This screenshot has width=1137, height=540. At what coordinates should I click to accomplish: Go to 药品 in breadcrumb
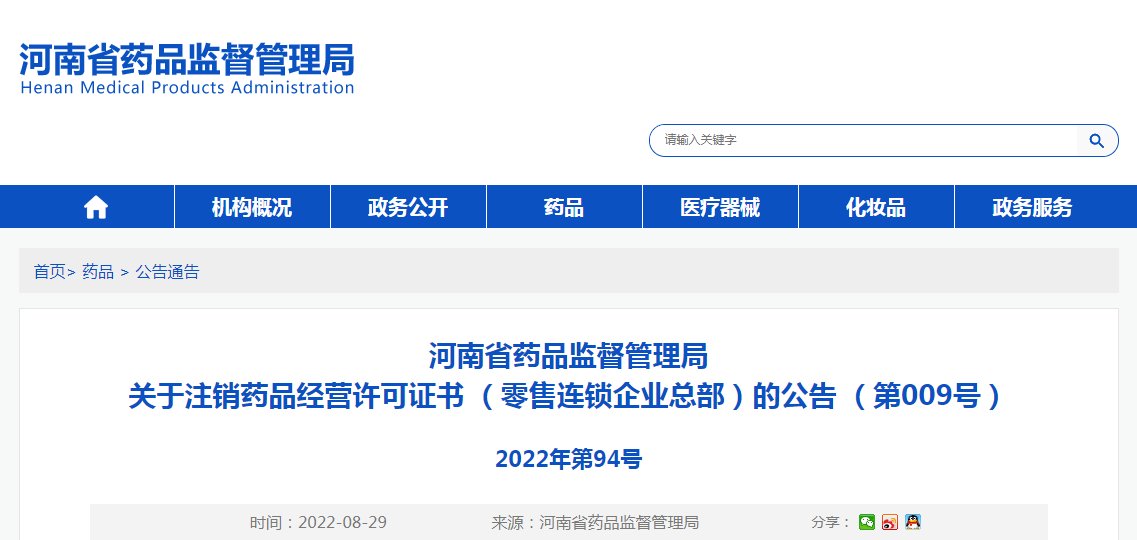tap(98, 273)
